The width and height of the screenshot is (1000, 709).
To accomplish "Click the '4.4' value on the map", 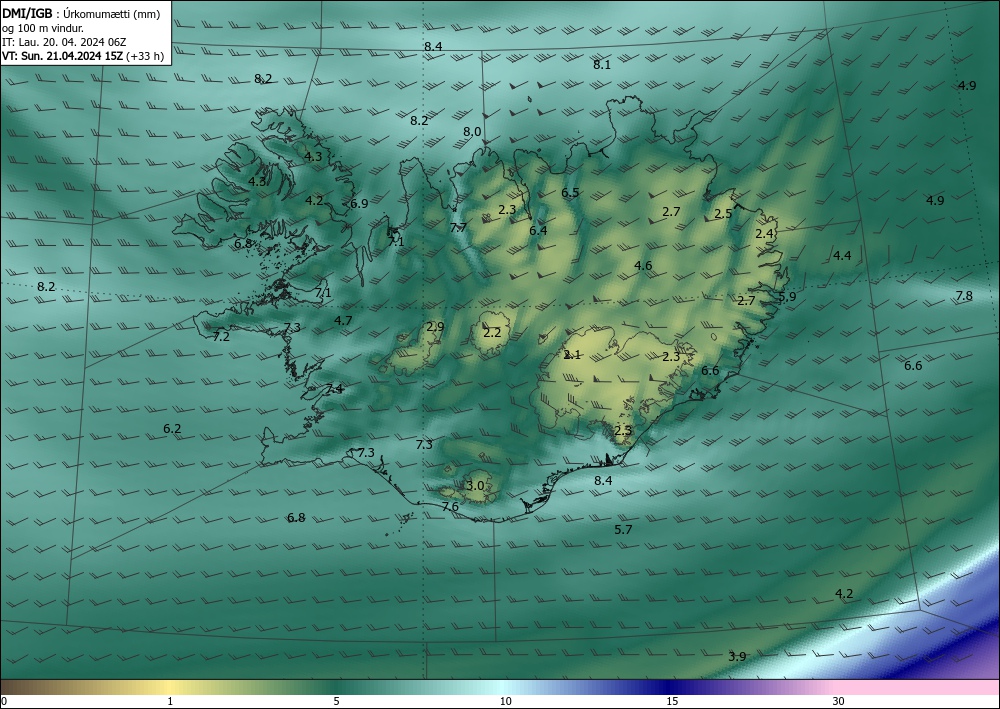I will [842, 255].
